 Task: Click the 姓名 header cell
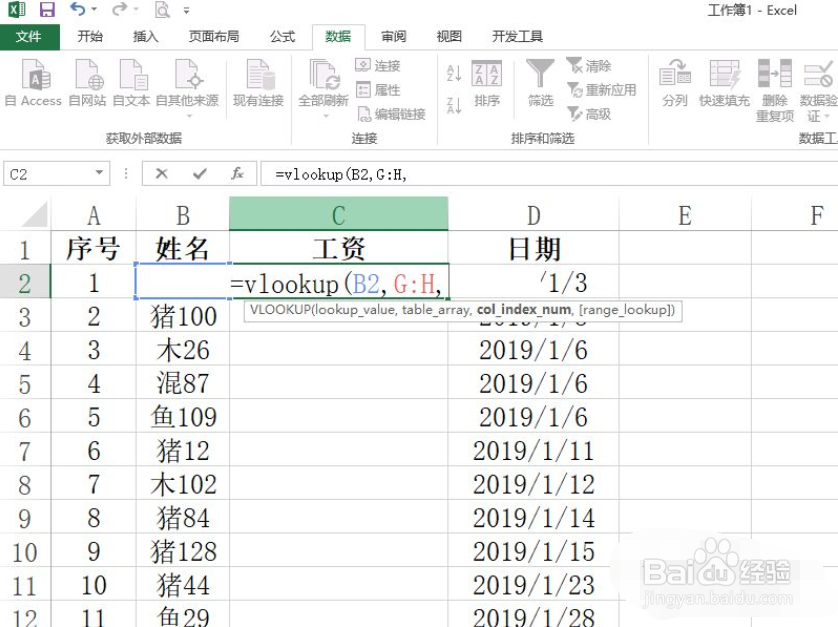coord(183,248)
